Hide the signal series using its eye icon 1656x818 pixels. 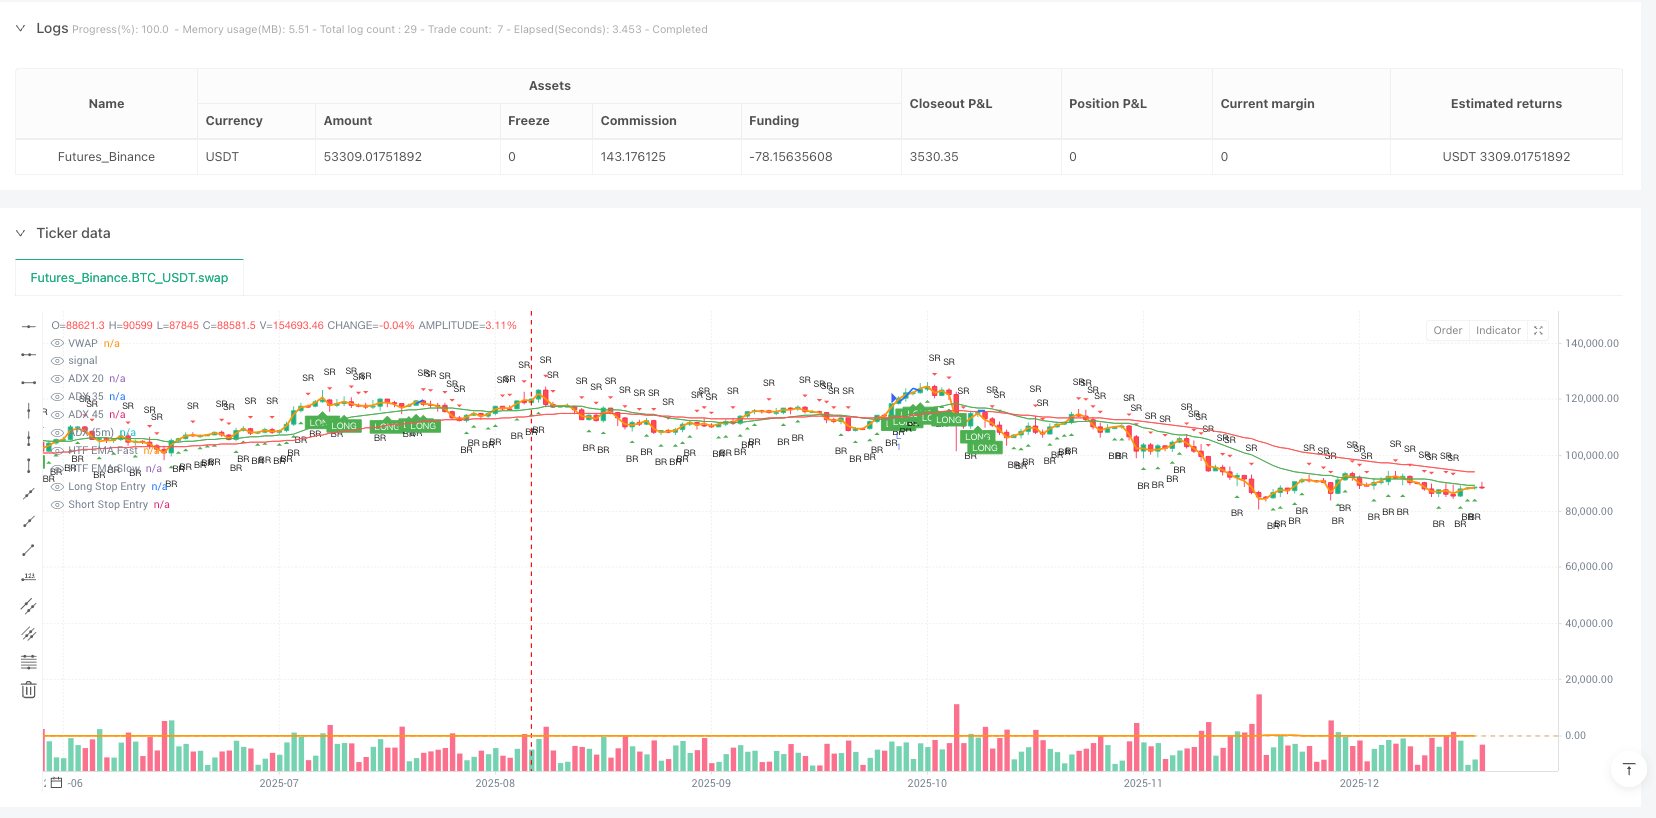[58, 361]
